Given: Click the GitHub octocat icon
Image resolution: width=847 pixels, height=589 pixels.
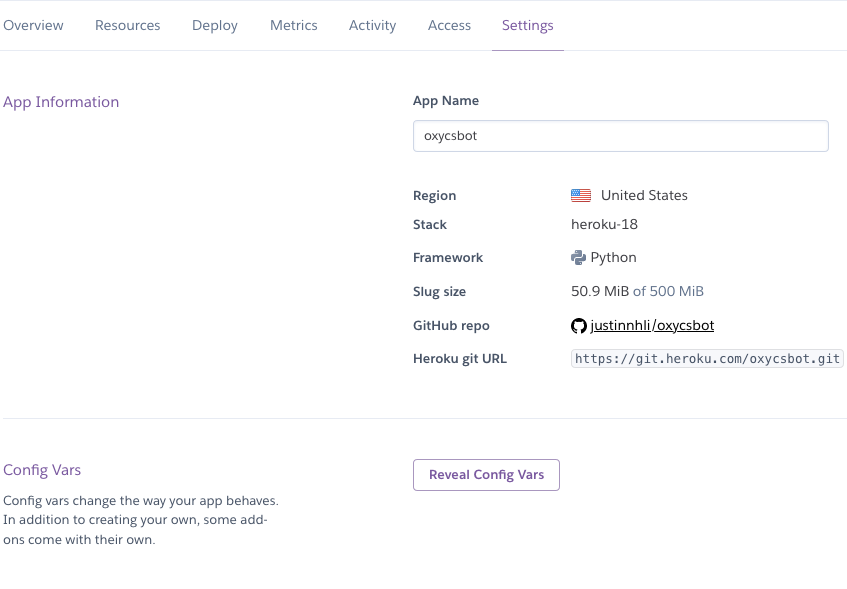Looking at the screenshot, I should 579,326.
